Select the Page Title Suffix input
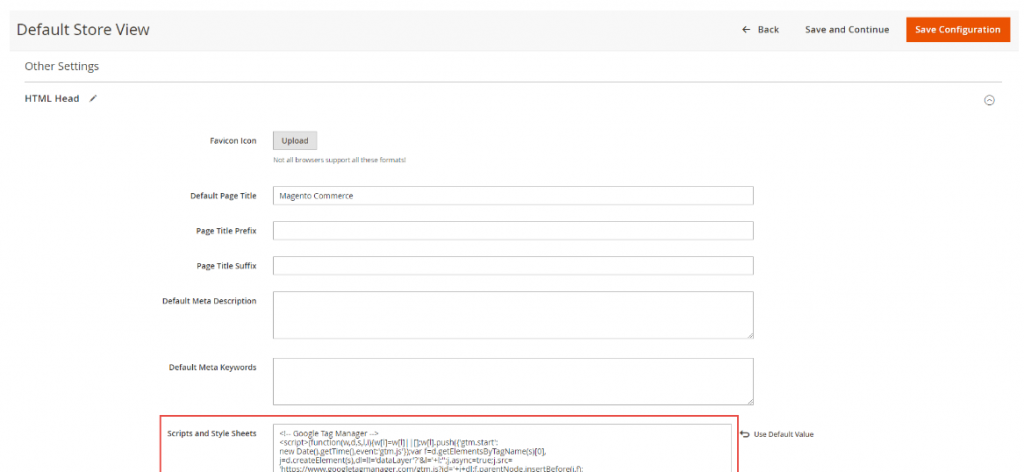 pyautogui.click(x=512, y=266)
